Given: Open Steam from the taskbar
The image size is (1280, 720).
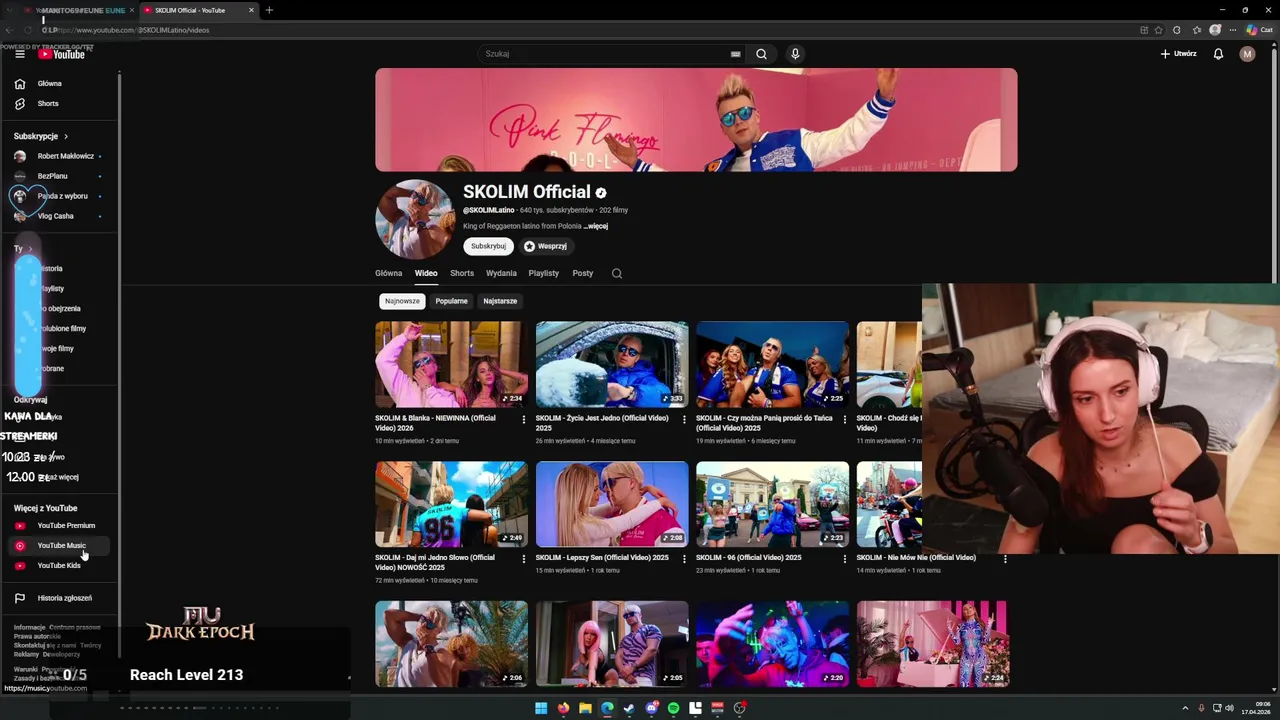Looking at the screenshot, I should (x=629, y=708).
